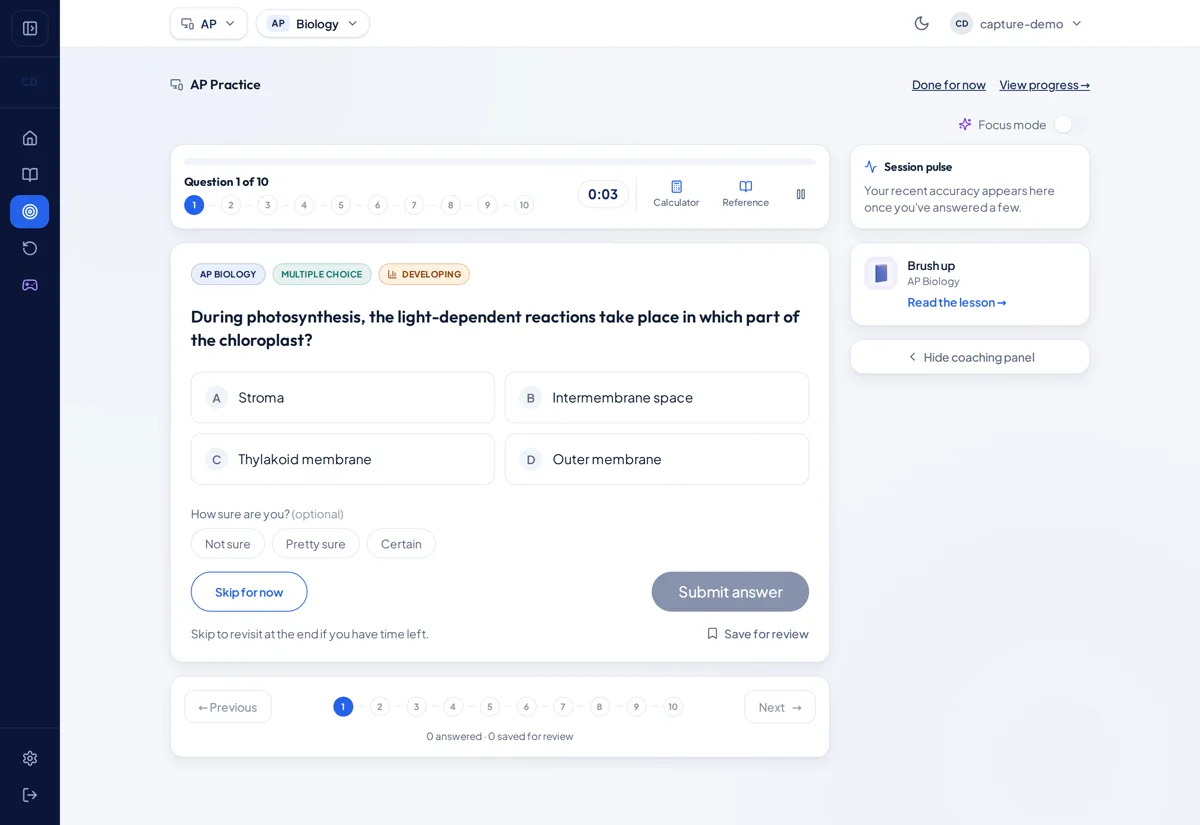Viewport: 1200px width, 825px height.
Task: Mark confidence as Not sure
Action: pyautogui.click(x=228, y=544)
